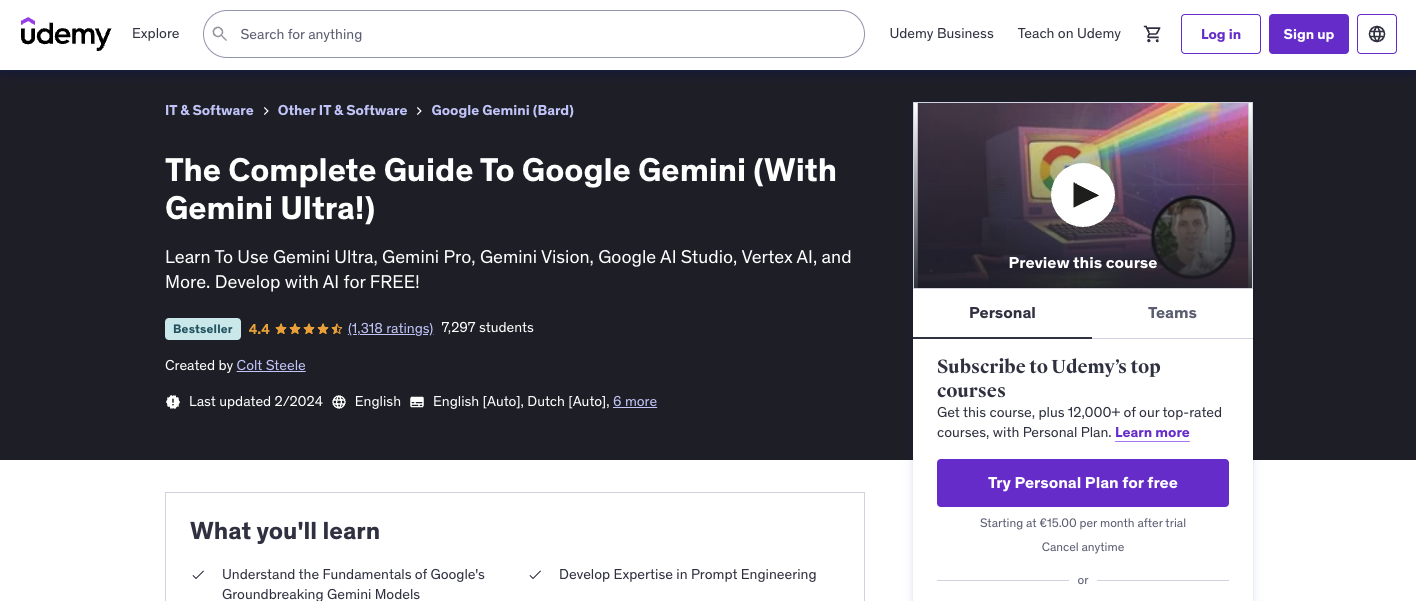1416x601 pixels.
Task: Click the closed captions icon near languages
Action: (415, 401)
